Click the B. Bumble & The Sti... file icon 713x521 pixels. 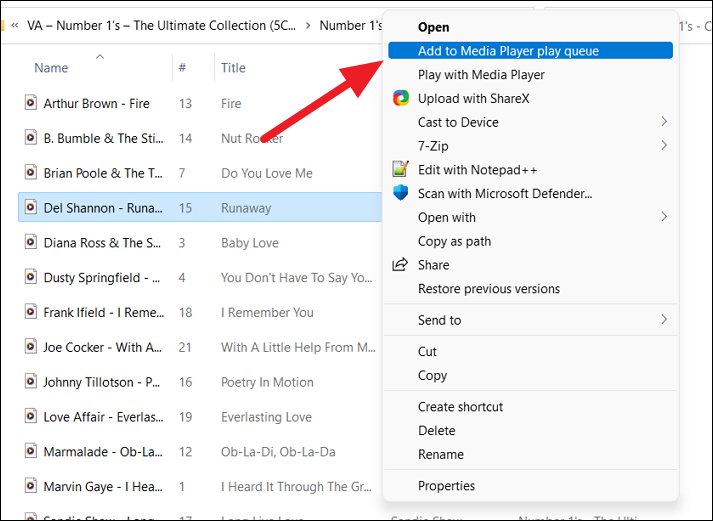pyautogui.click(x=30, y=138)
